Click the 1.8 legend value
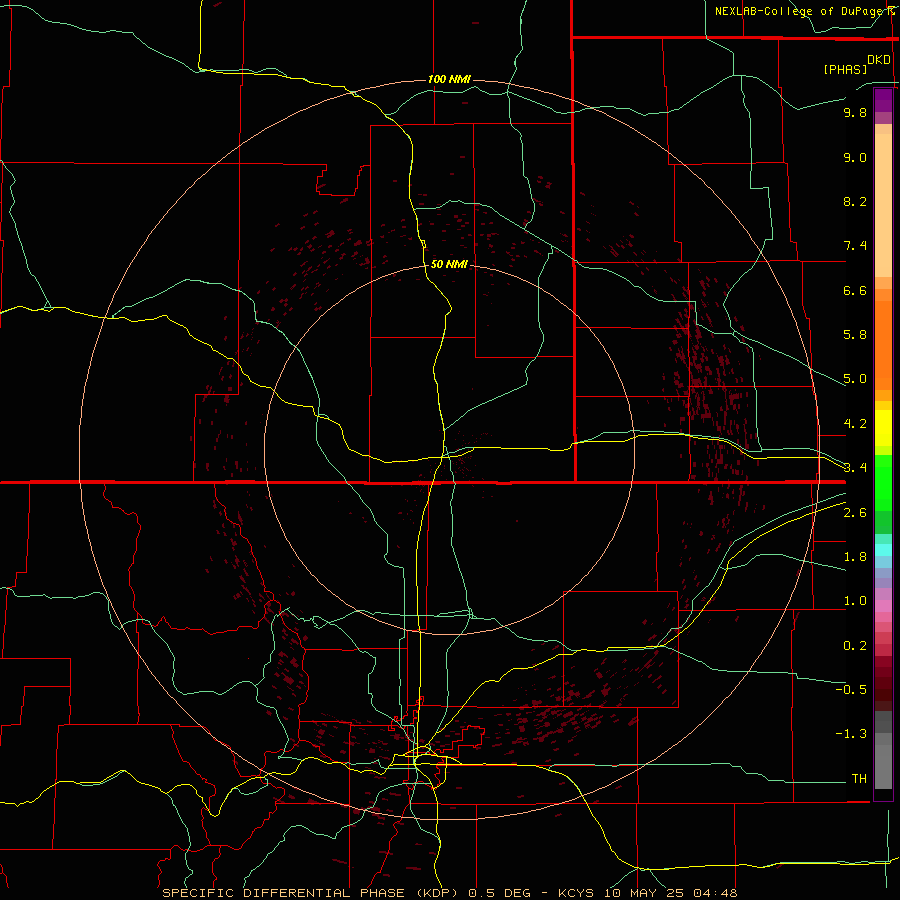900x900 pixels. [x=855, y=557]
